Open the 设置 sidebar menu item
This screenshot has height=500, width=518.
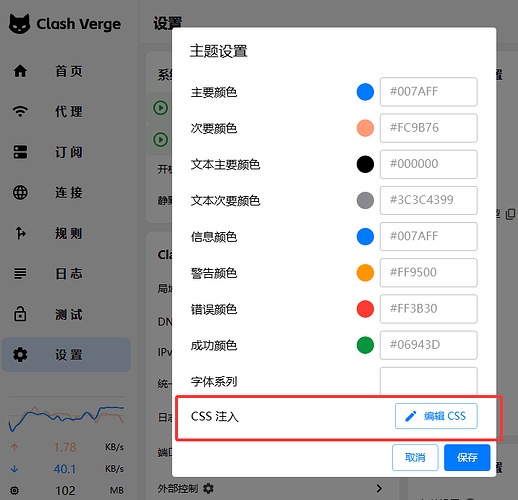(66, 354)
